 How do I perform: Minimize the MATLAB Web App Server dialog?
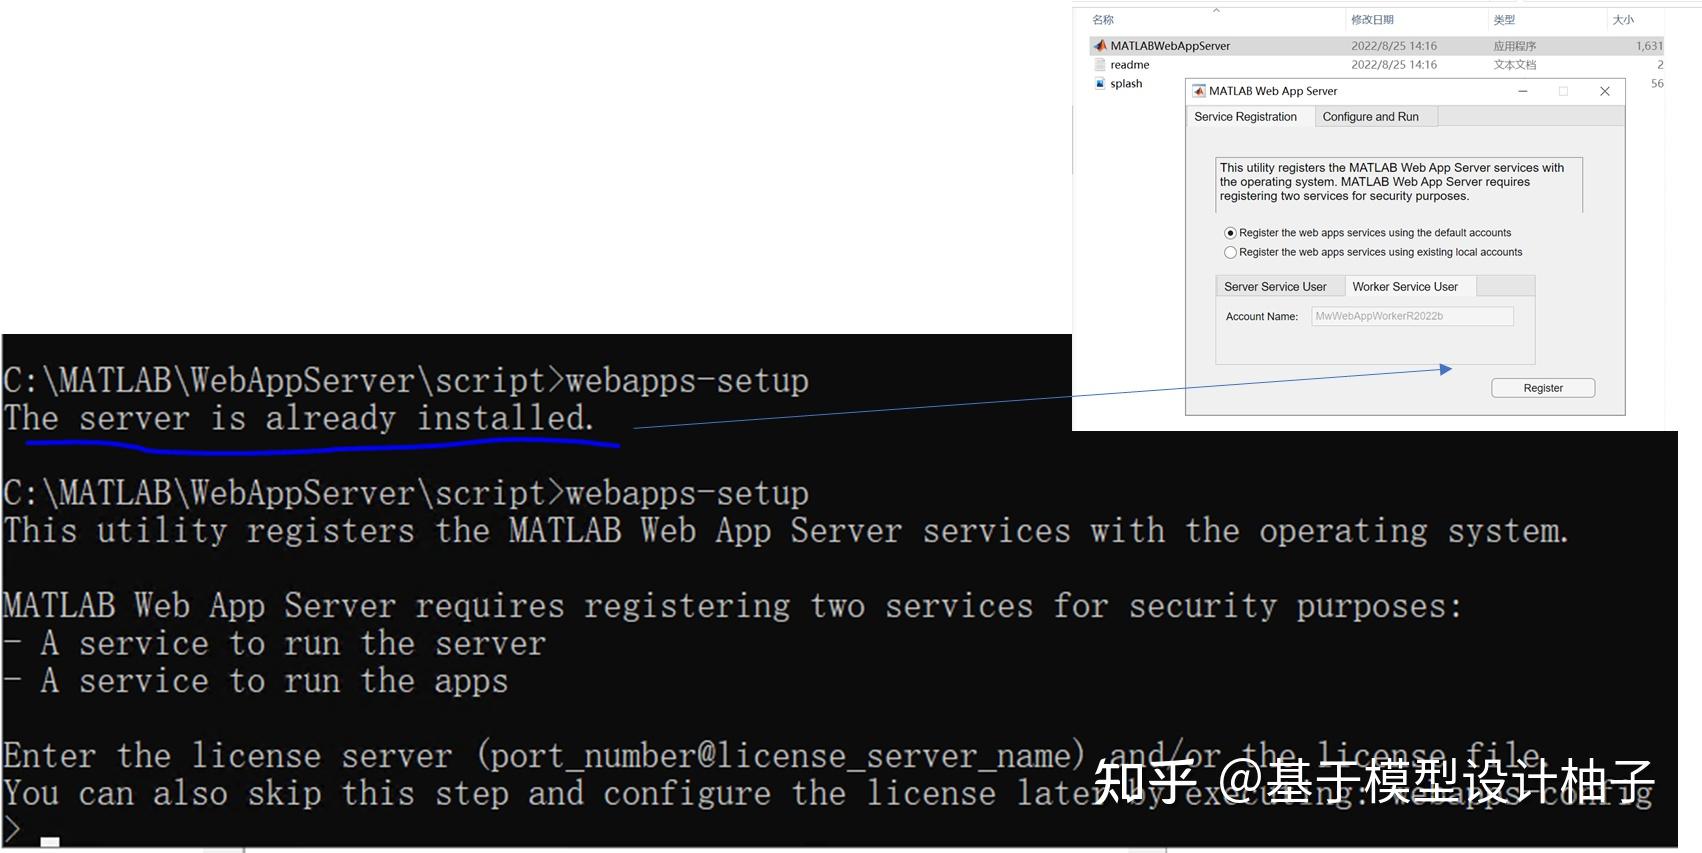pyautogui.click(x=1523, y=91)
